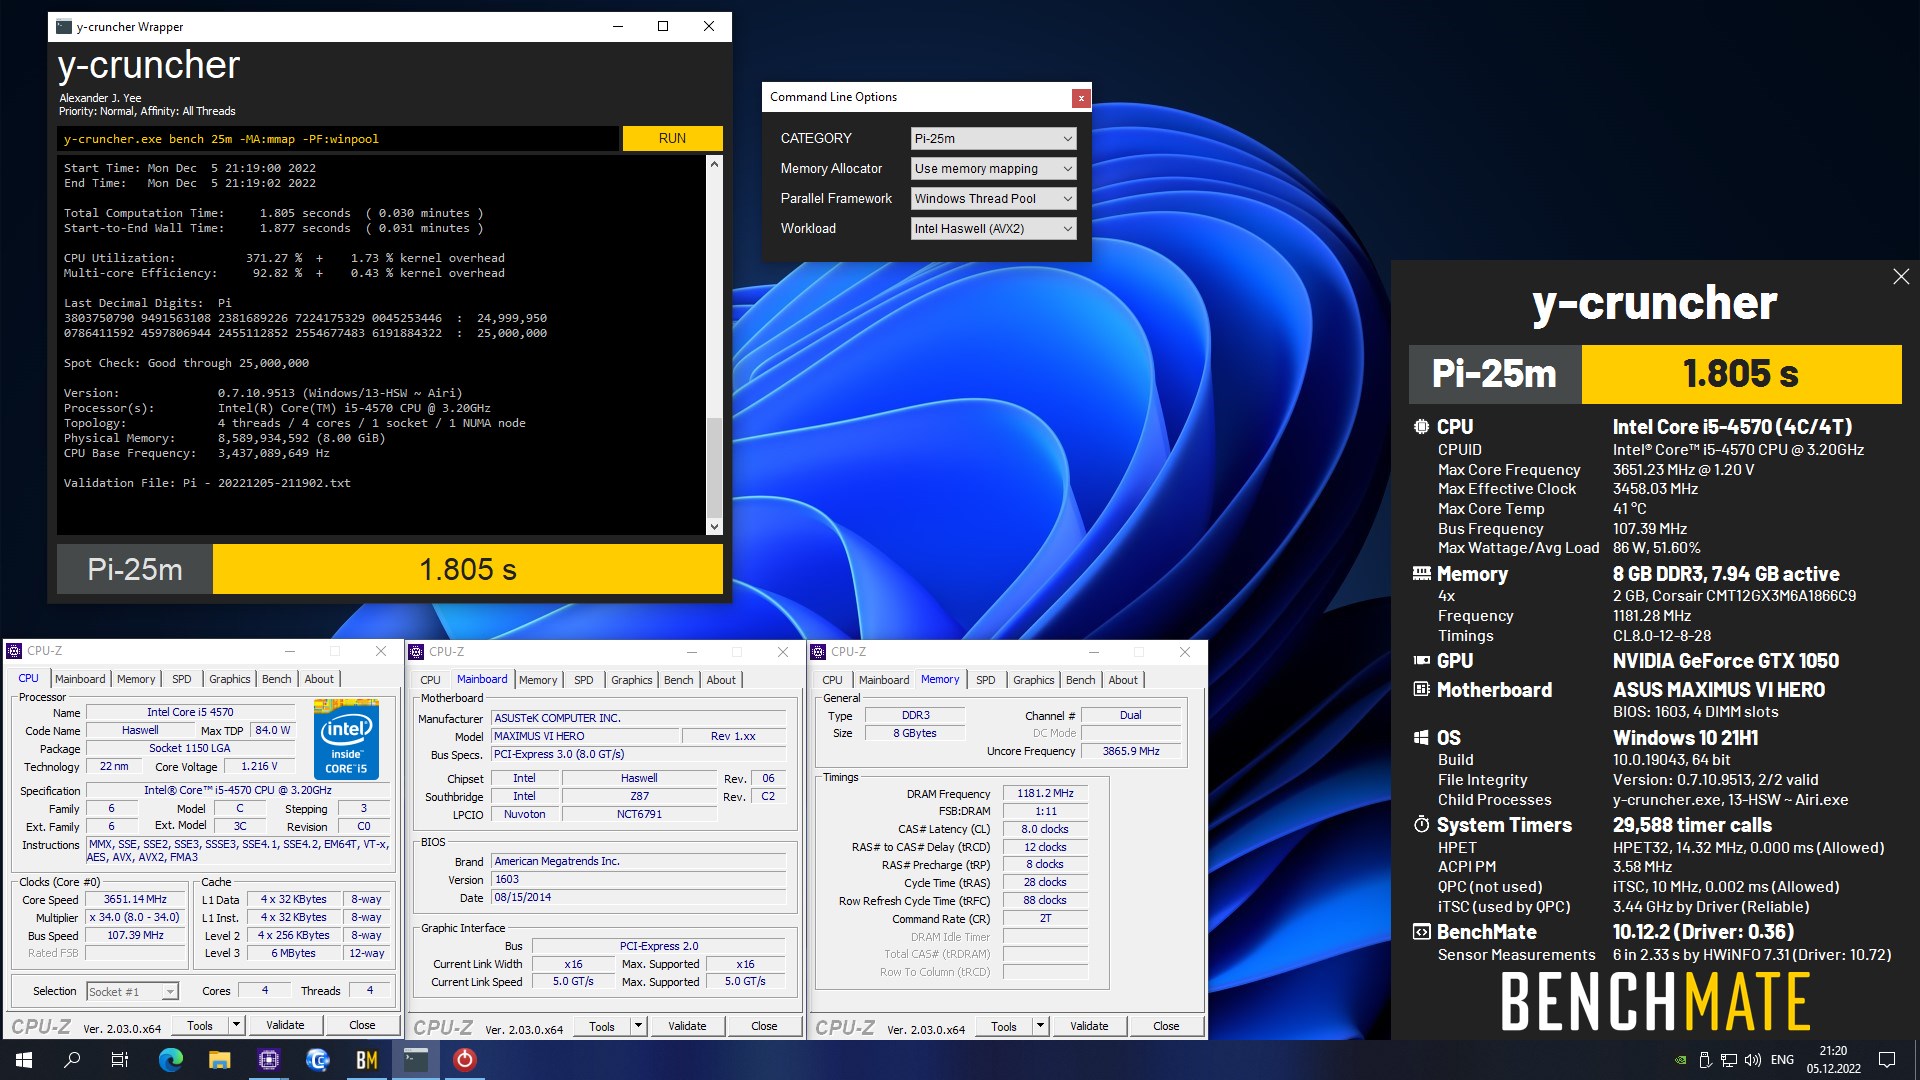Image resolution: width=1920 pixels, height=1080 pixels.
Task: Click Tools button in right CPU-Z window
Action: point(1004,1026)
